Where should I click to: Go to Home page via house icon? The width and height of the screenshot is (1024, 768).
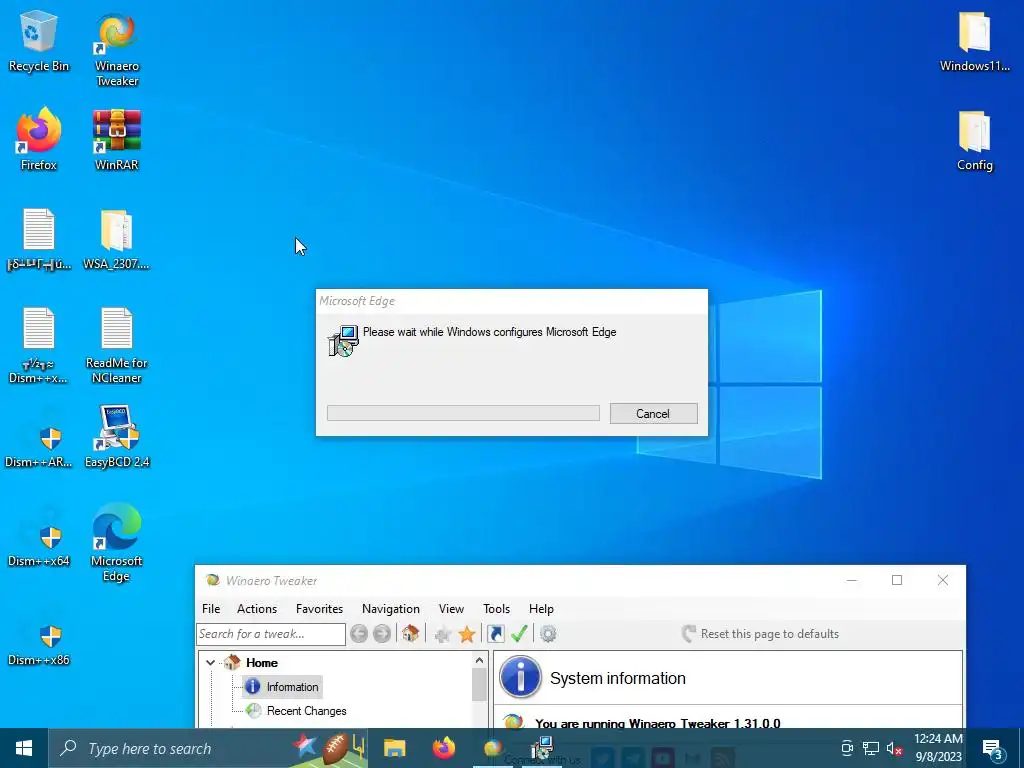click(410, 633)
